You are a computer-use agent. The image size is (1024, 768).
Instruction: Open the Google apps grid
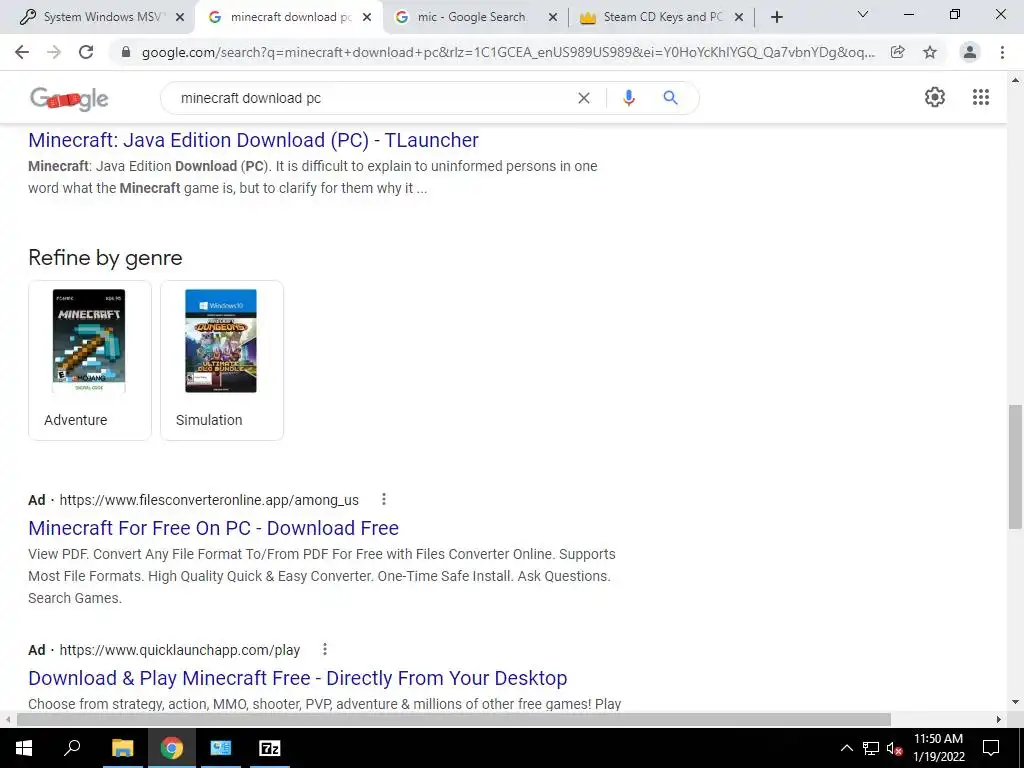click(980, 97)
